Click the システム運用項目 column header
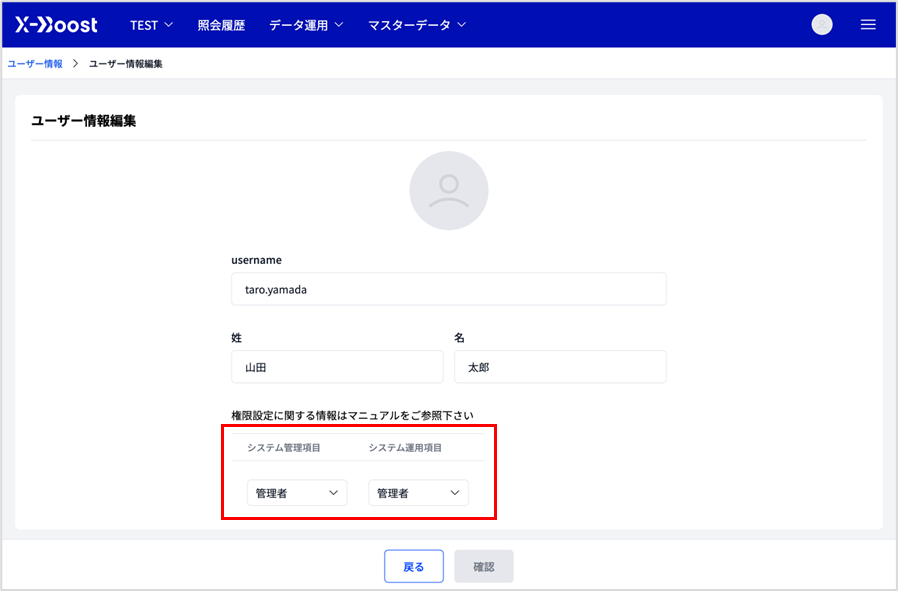898x591 pixels. (405, 448)
